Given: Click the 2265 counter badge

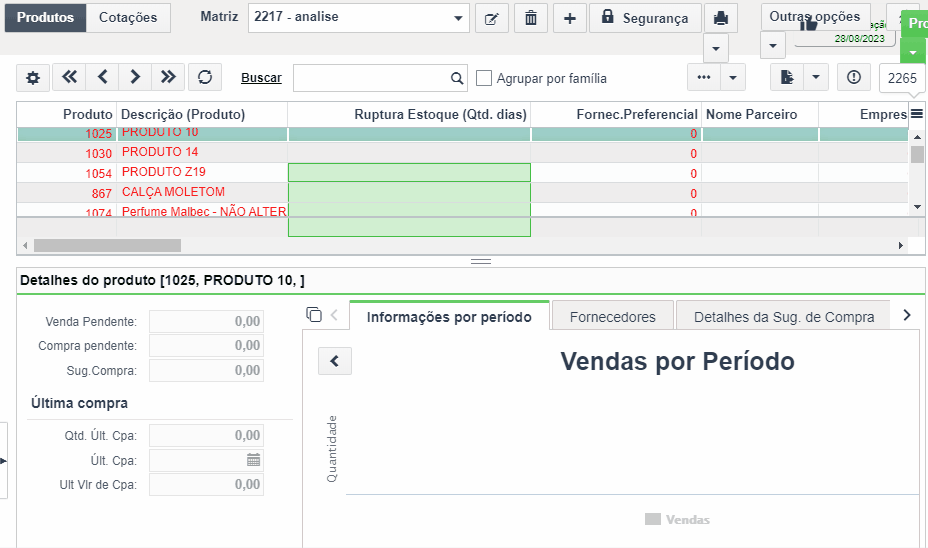Looking at the screenshot, I should [x=902, y=78].
